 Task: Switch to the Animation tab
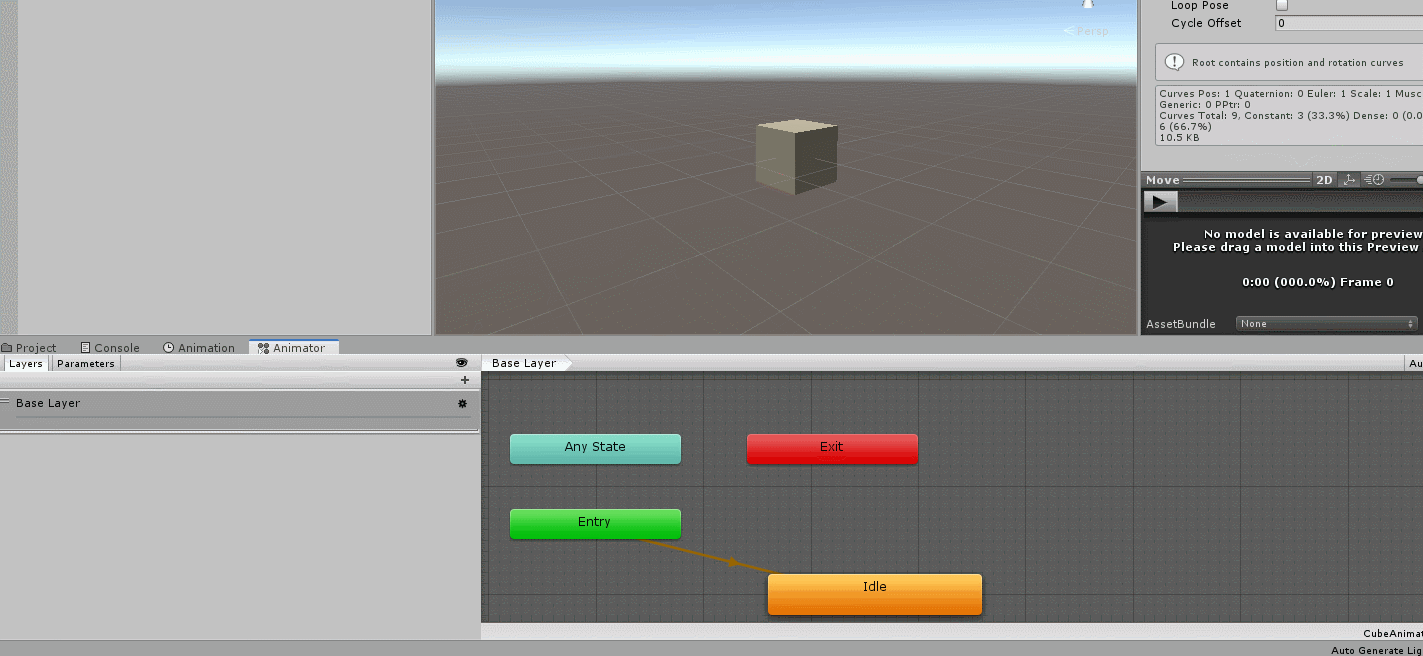(x=199, y=348)
